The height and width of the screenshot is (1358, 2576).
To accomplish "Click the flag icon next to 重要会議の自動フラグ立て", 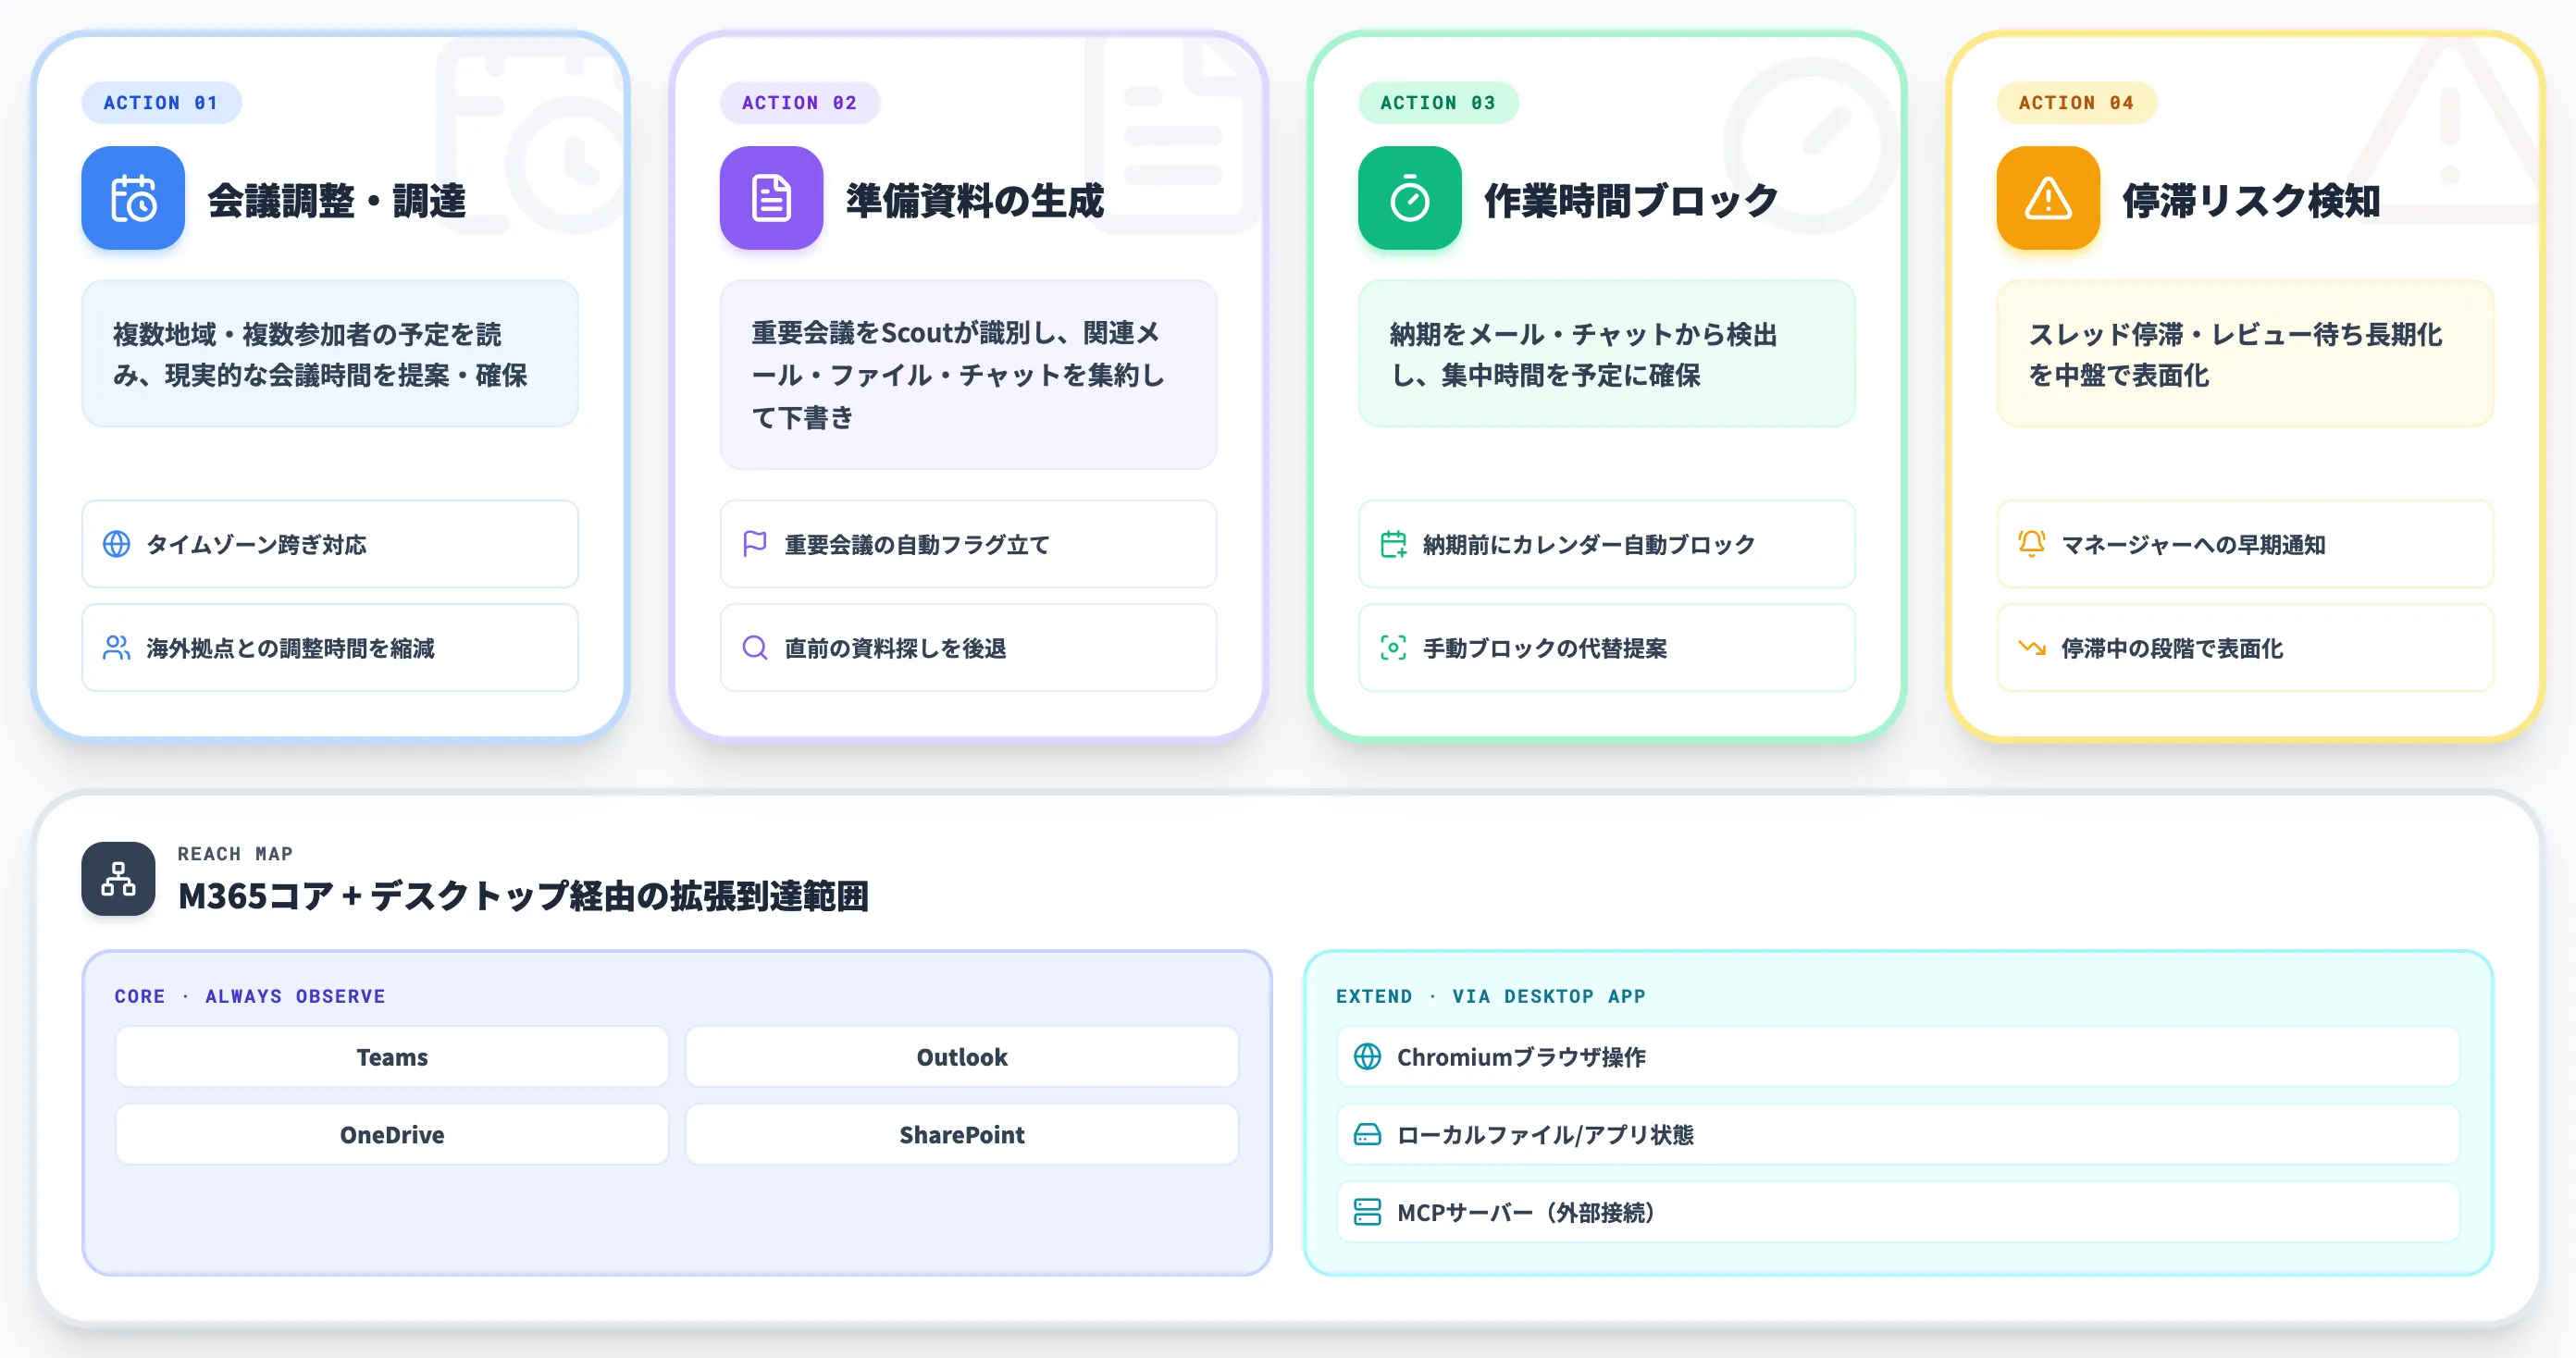I will point(755,544).
